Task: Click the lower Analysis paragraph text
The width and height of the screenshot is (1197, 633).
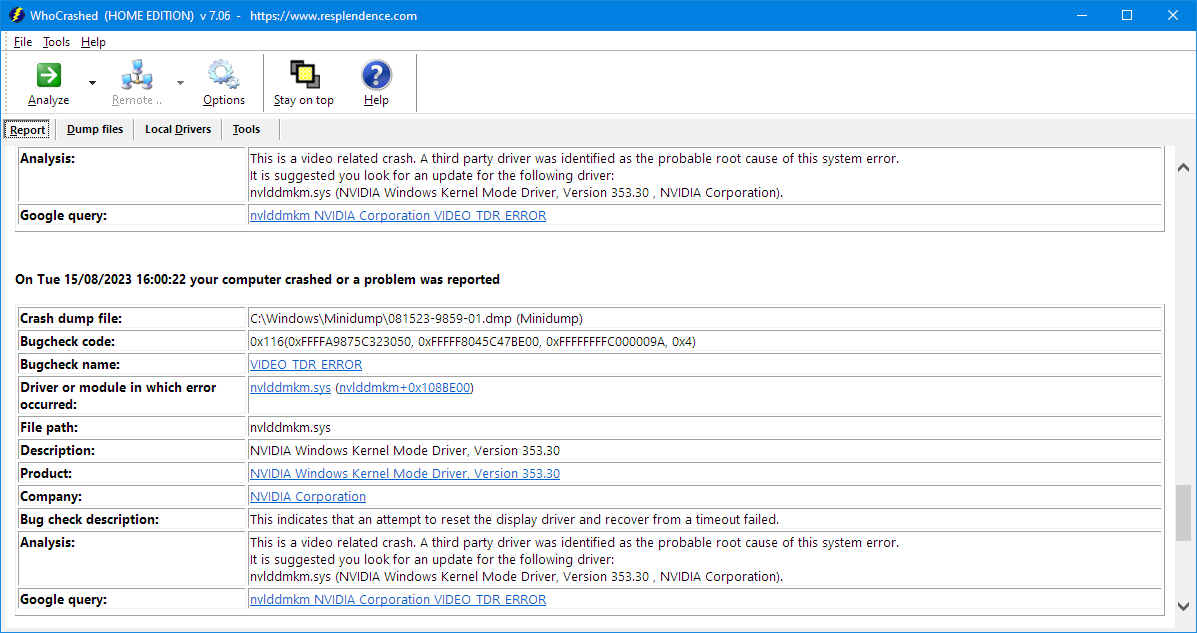Action: (x=574, y=560)
